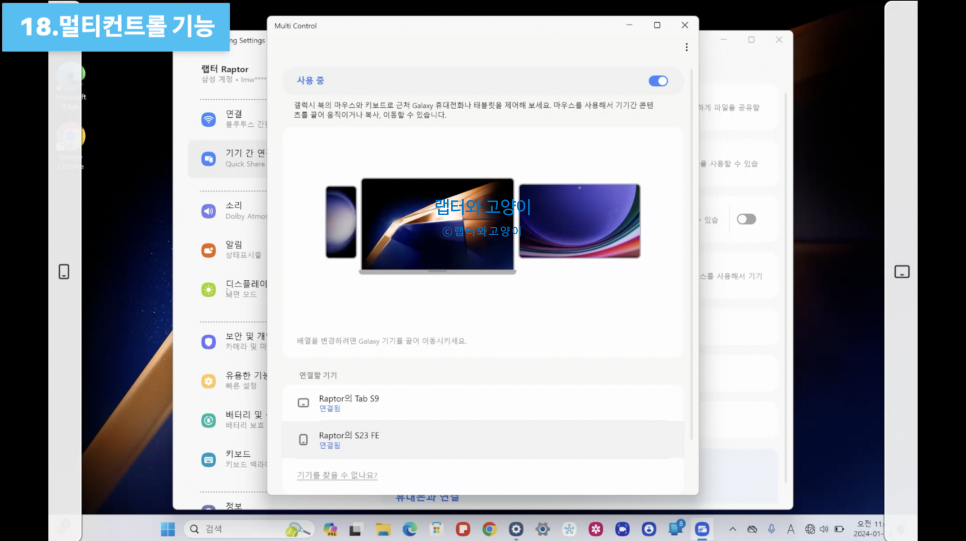Click the tablet thumbnail in device arrangement
The image size is (966, 541).
(x=579, y=221)
